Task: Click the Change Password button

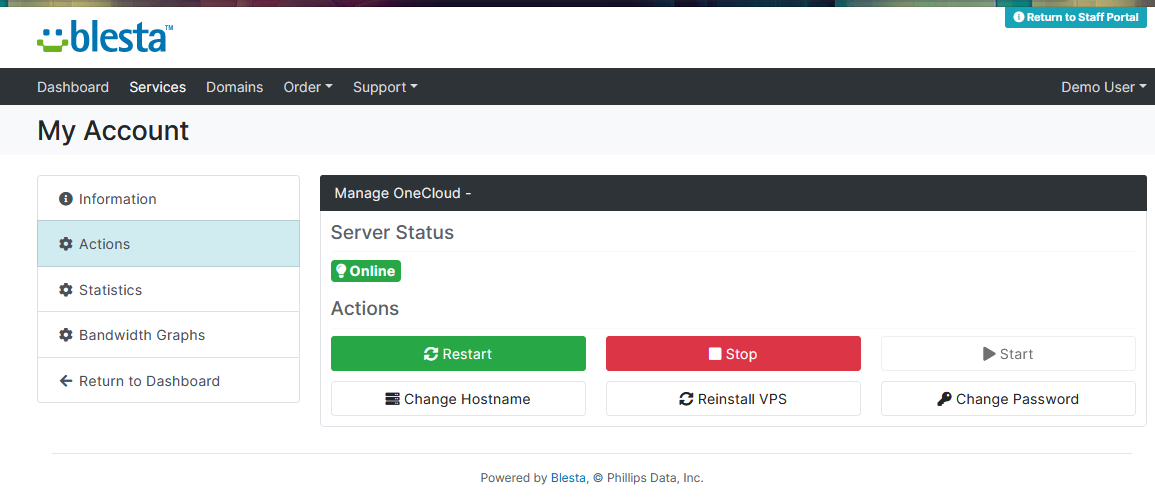Action: tap(1008, 399)
